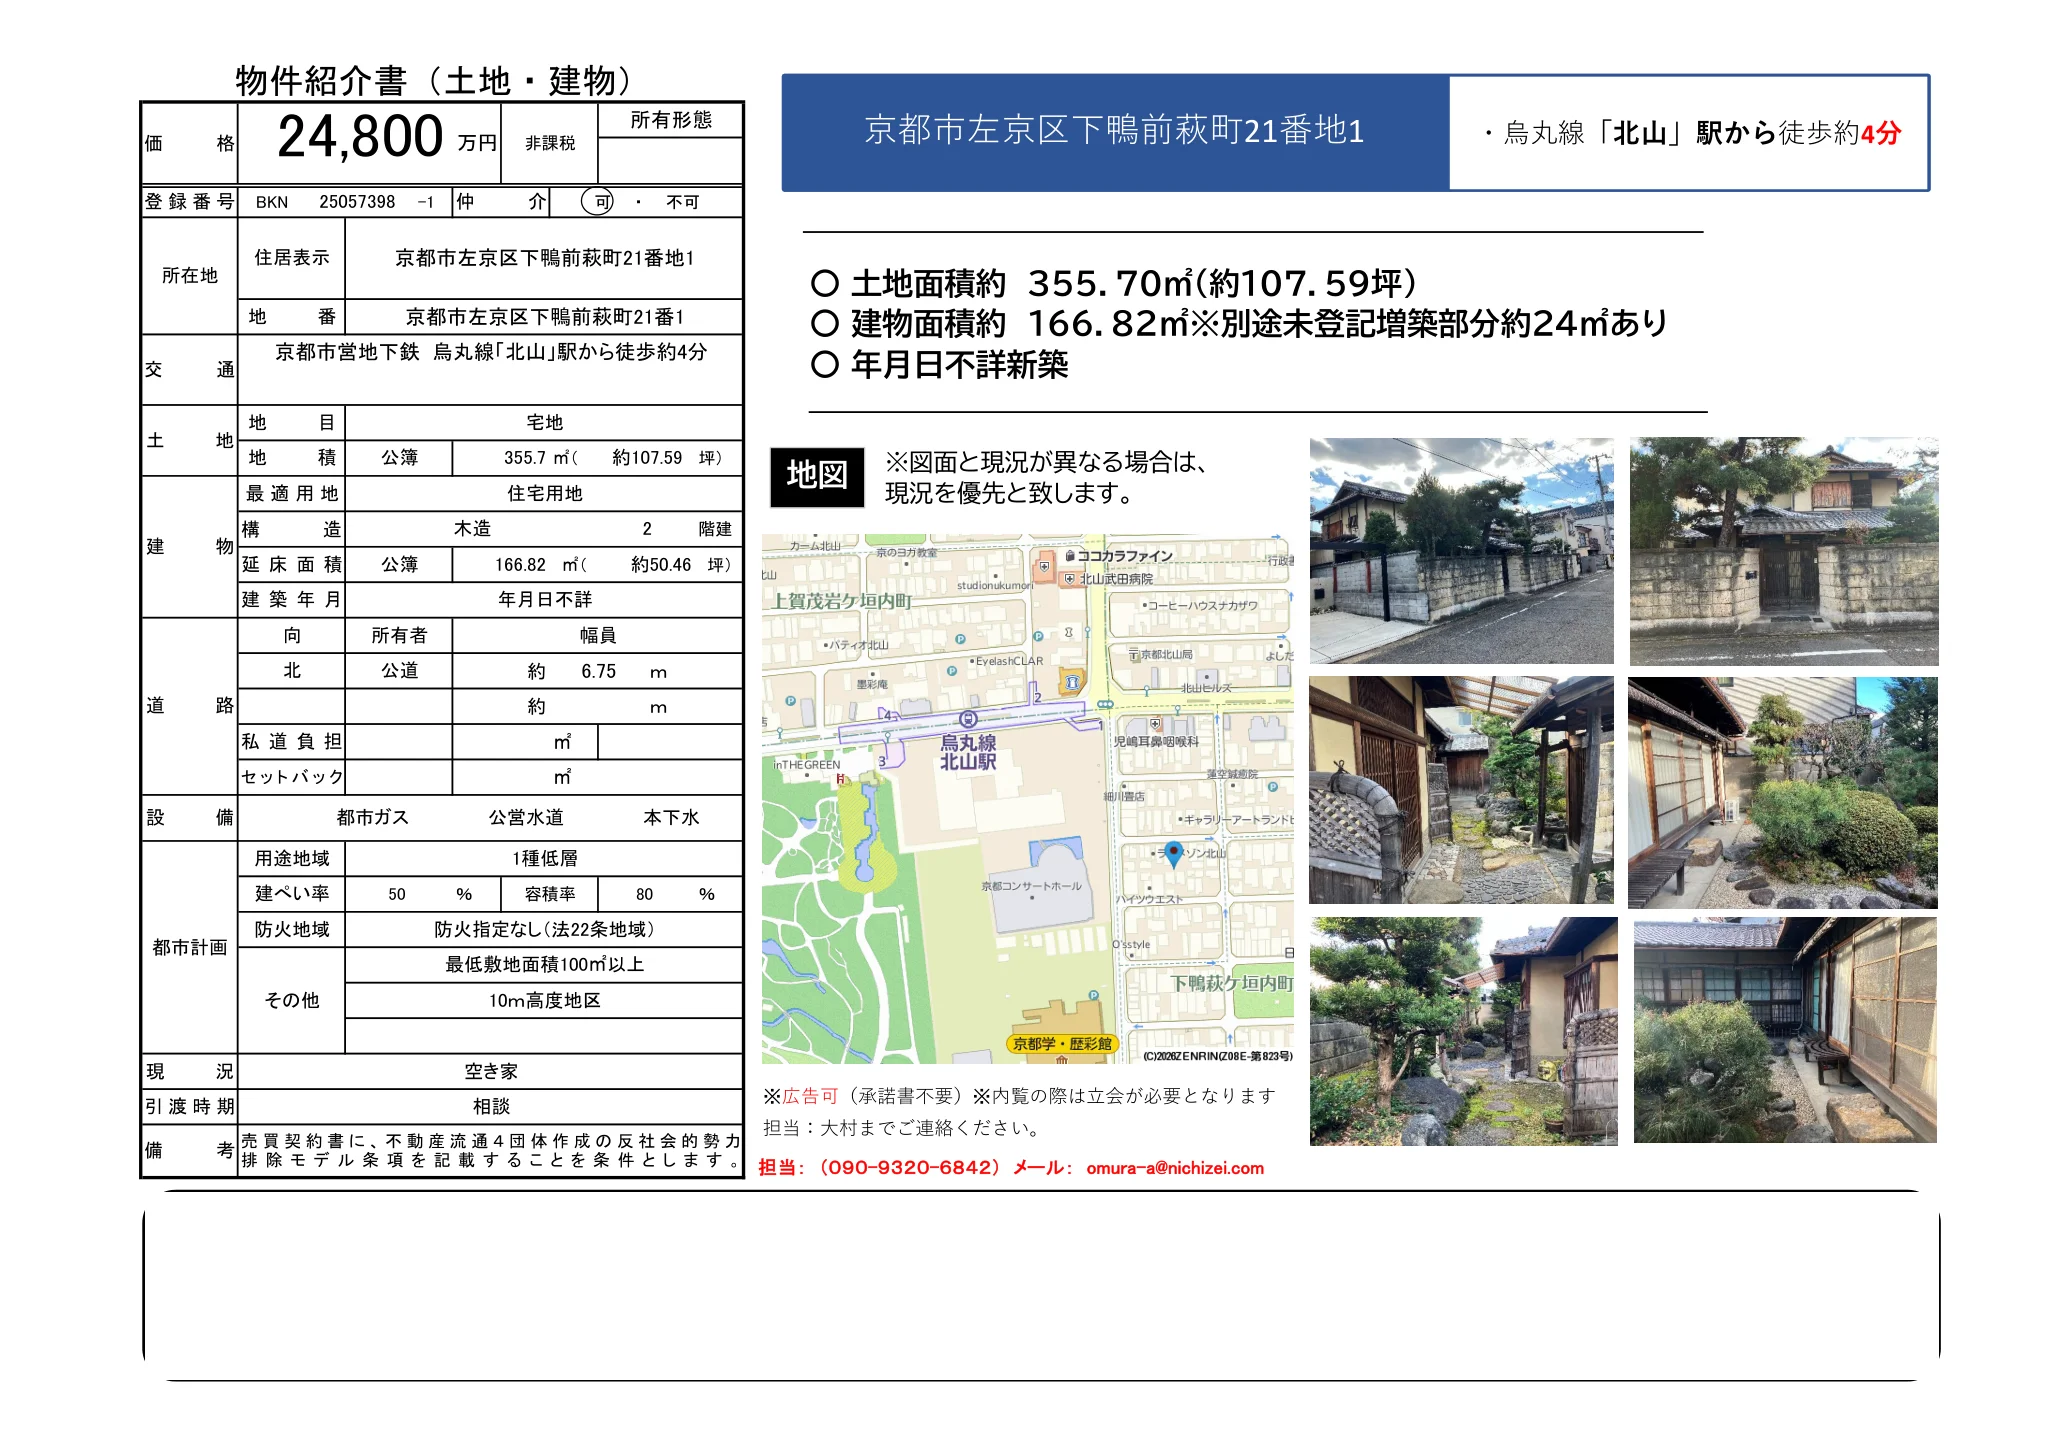Click the 北山駅 train station icon on the map
Image resolution: width=2056 pixels, height=1454 pixels.
(969, 720)
